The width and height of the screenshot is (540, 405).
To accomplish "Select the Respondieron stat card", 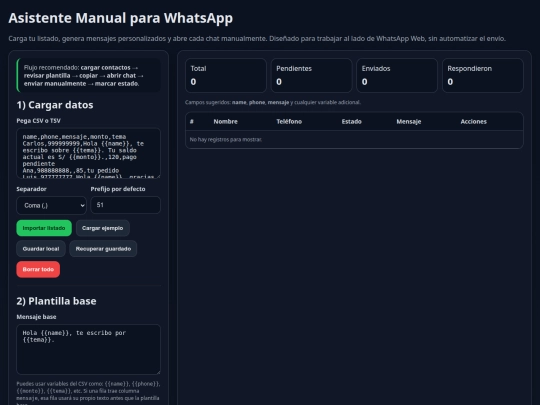I will click(x=482, y=75).
